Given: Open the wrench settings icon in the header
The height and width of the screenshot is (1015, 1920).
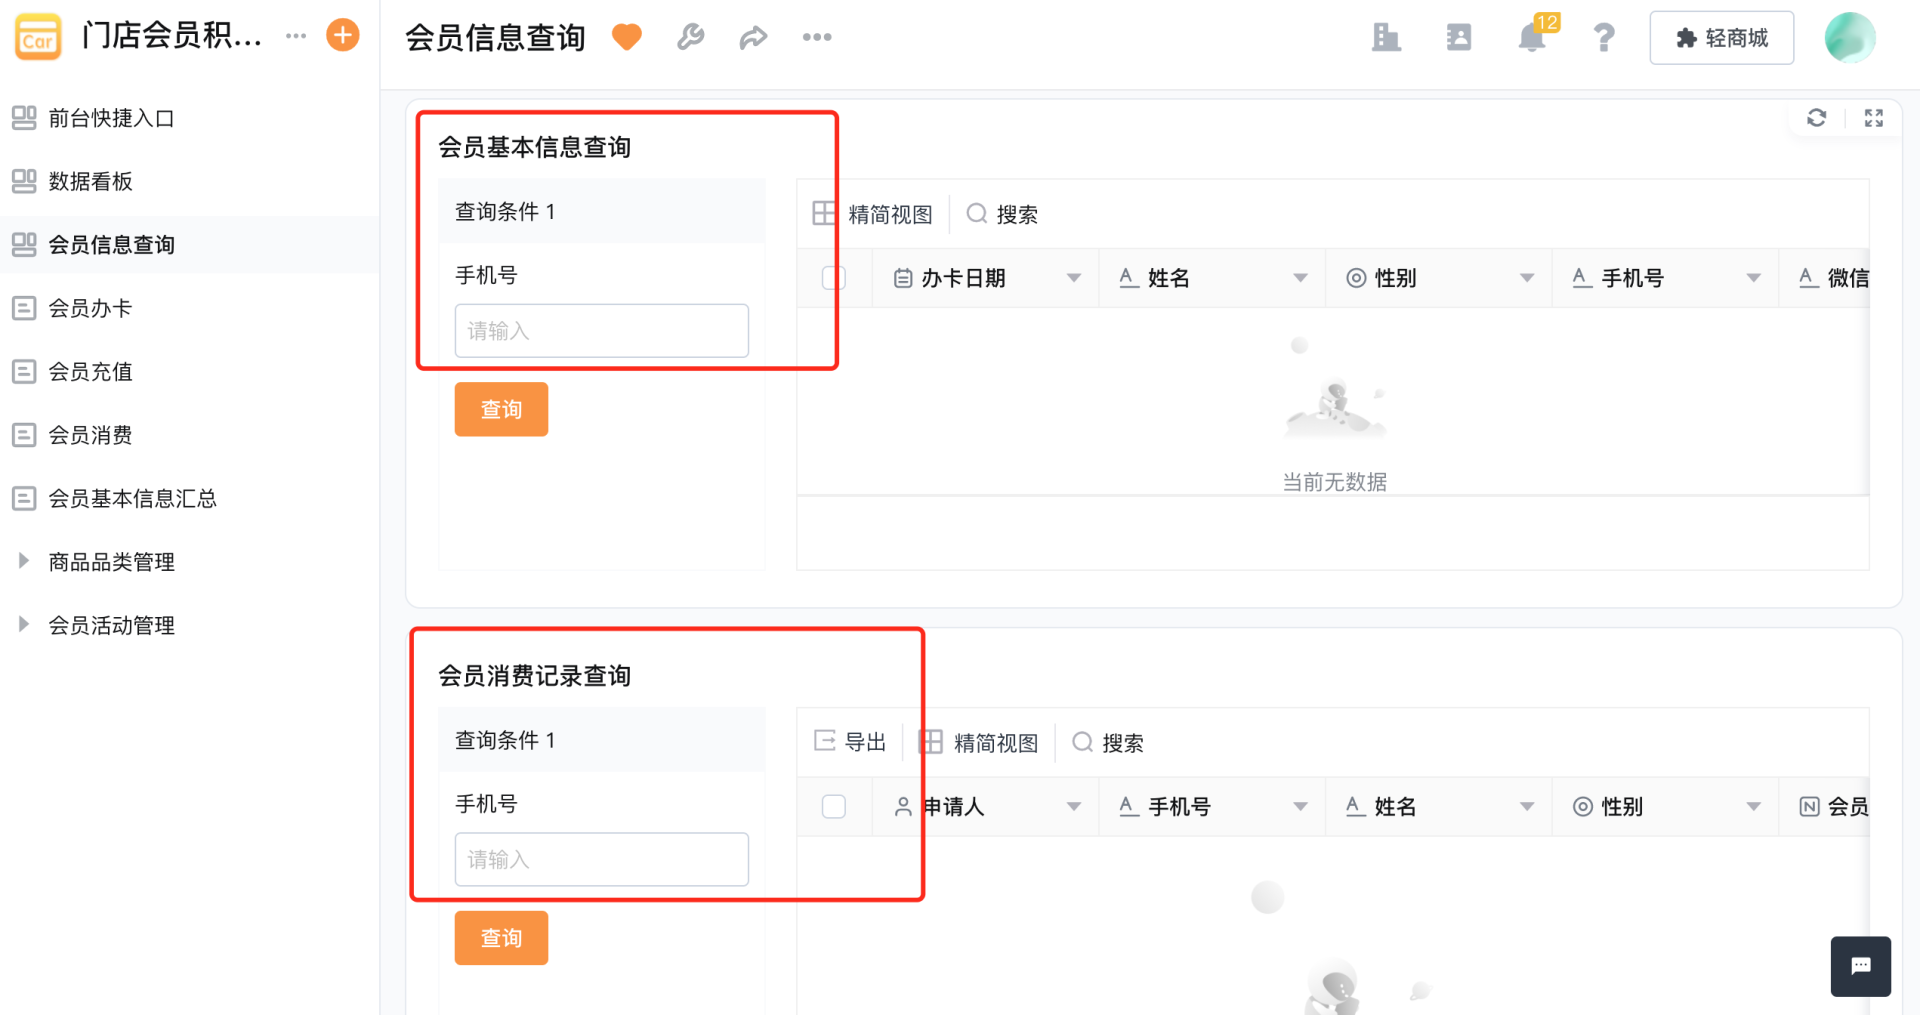Looking at the screenshot, I should coord(690,37).
